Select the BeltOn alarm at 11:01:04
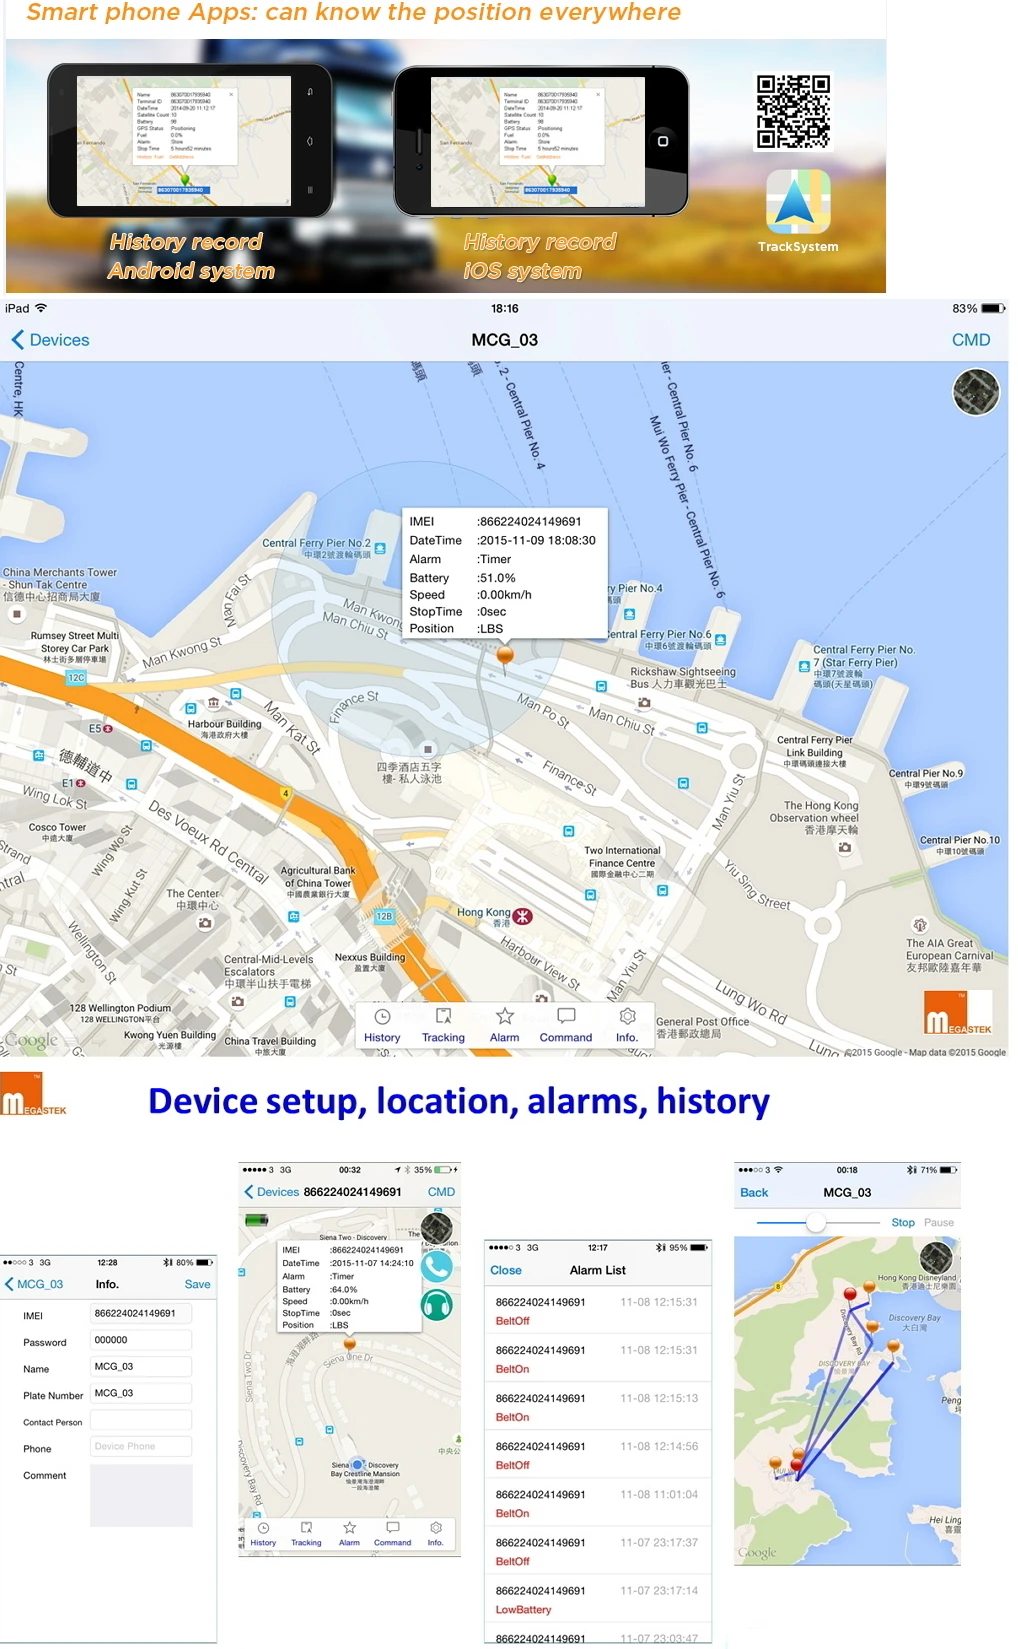The width and height of the screenshot is (1018, 1649). pos(598,1503)
